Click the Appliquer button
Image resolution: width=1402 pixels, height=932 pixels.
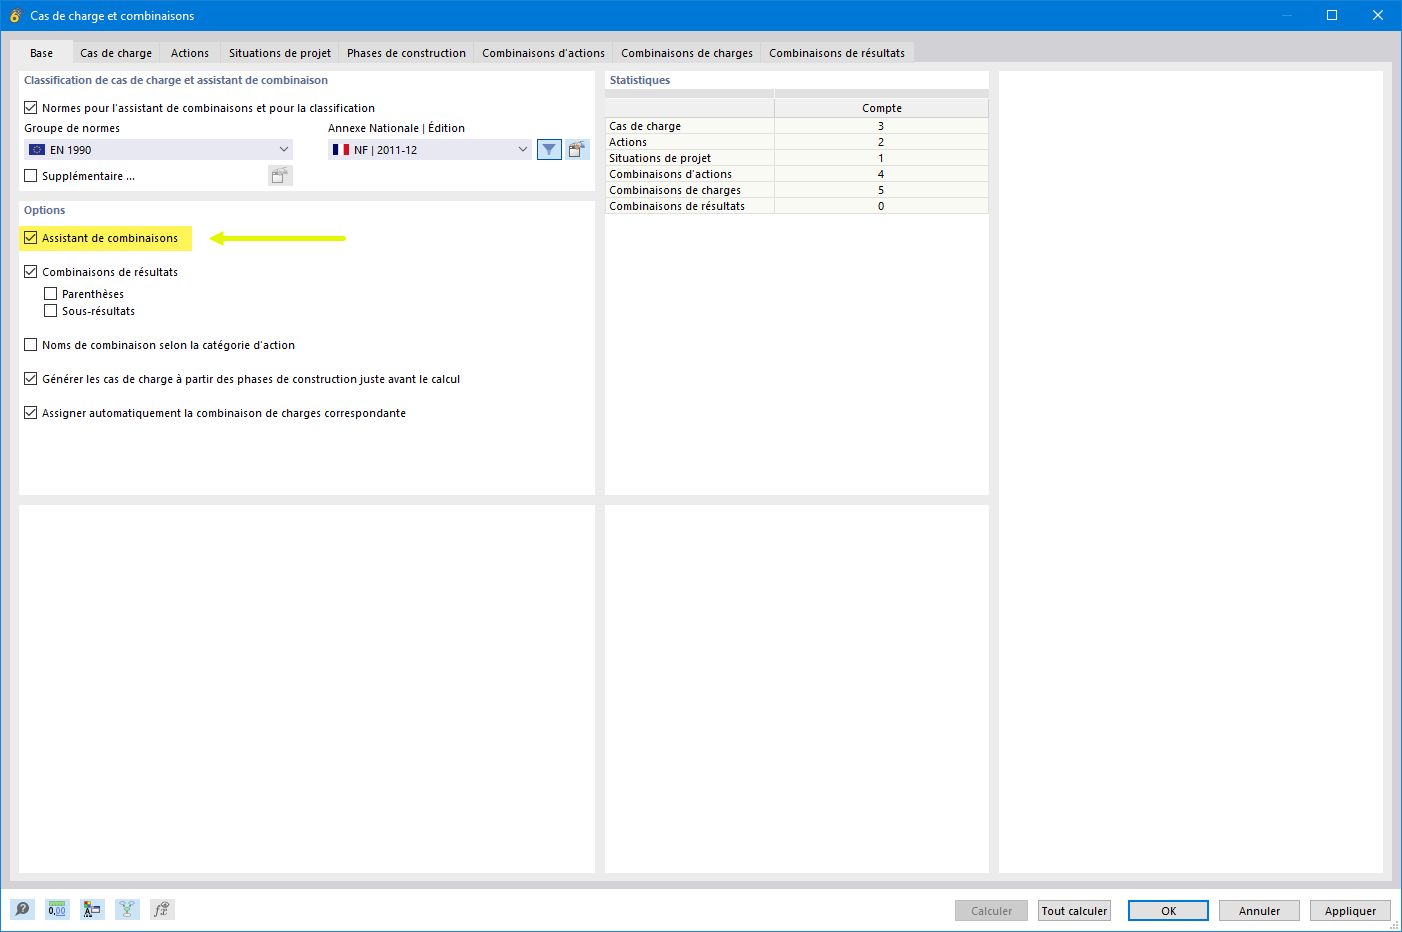[1350, 911]
